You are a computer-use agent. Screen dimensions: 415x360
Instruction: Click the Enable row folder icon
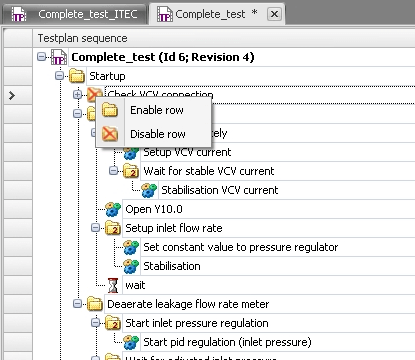pos(110,110)
